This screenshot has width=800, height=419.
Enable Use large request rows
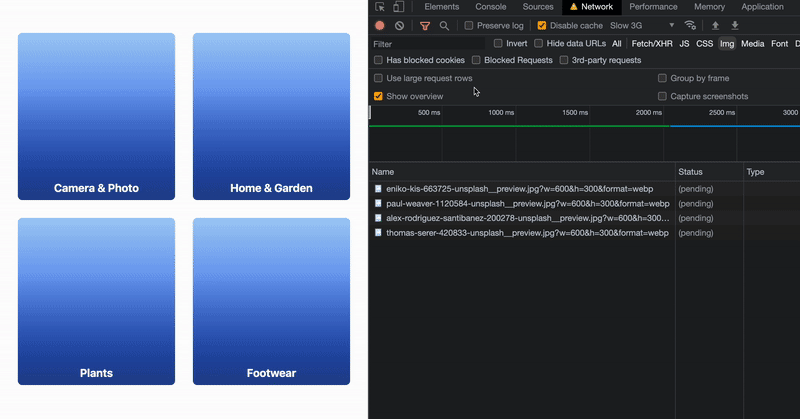coord(378,78)
